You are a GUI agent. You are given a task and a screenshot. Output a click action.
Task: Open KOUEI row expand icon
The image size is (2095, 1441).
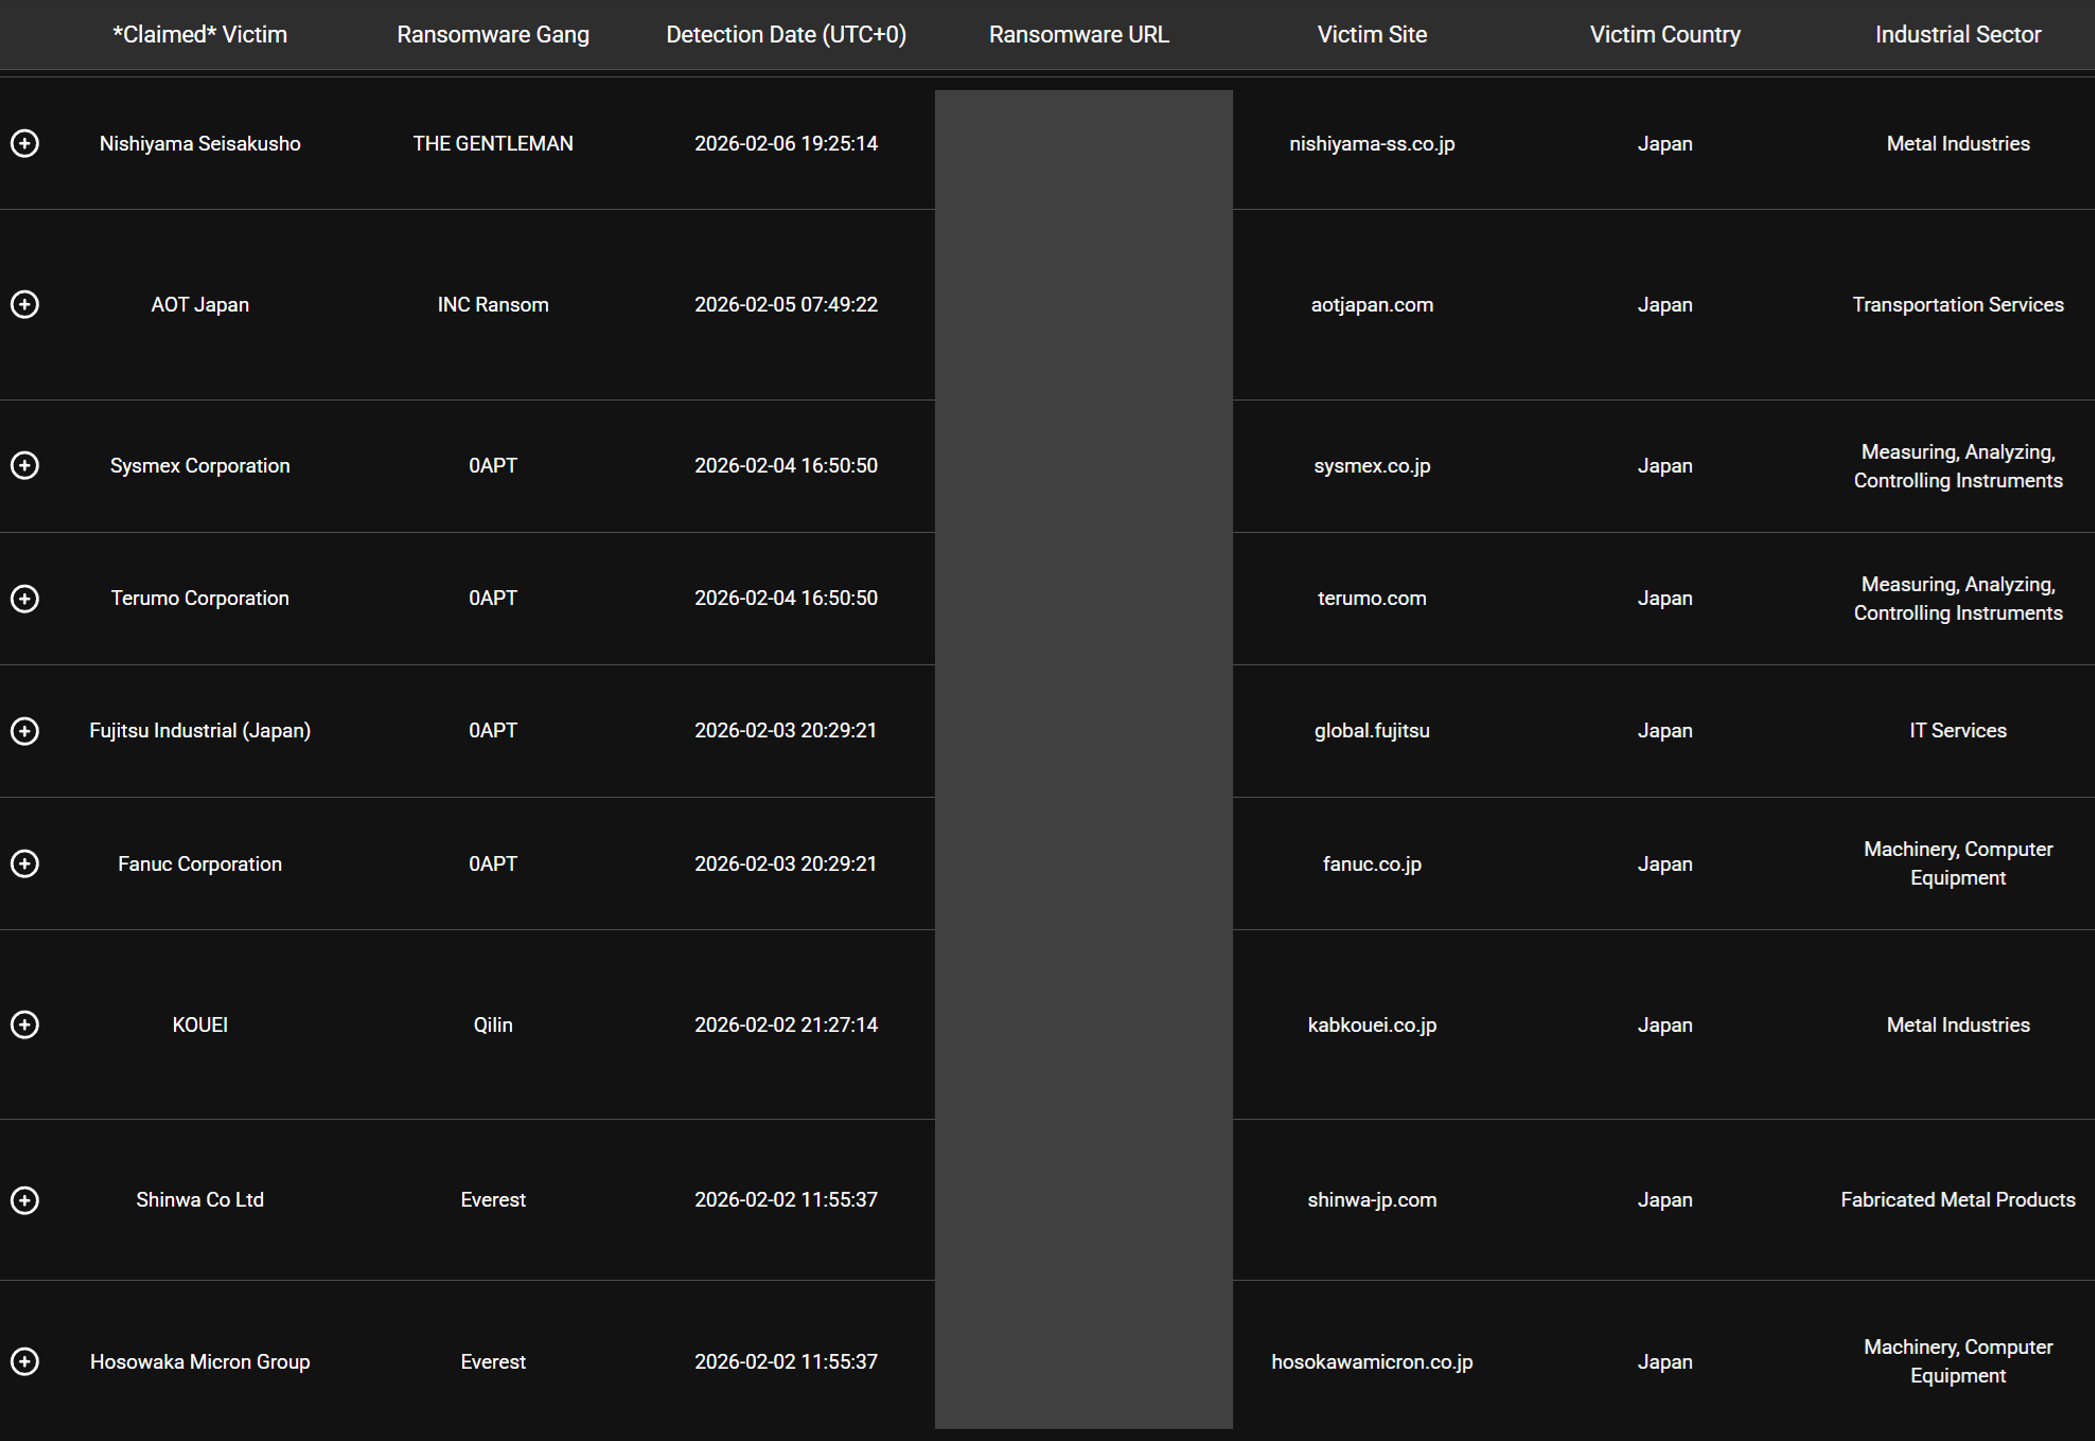25,1025
